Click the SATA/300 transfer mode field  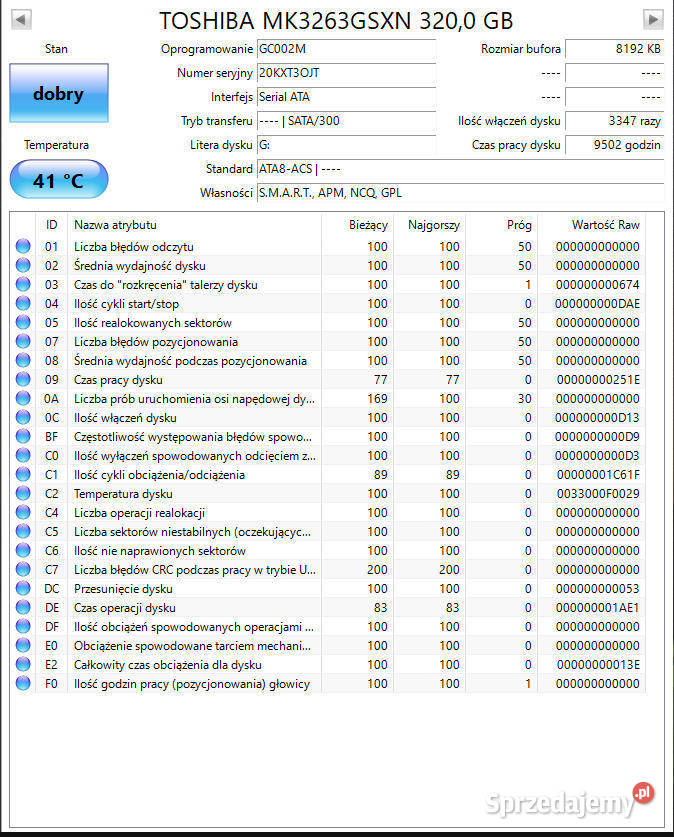pyautogui.click(x=346, y=121)
